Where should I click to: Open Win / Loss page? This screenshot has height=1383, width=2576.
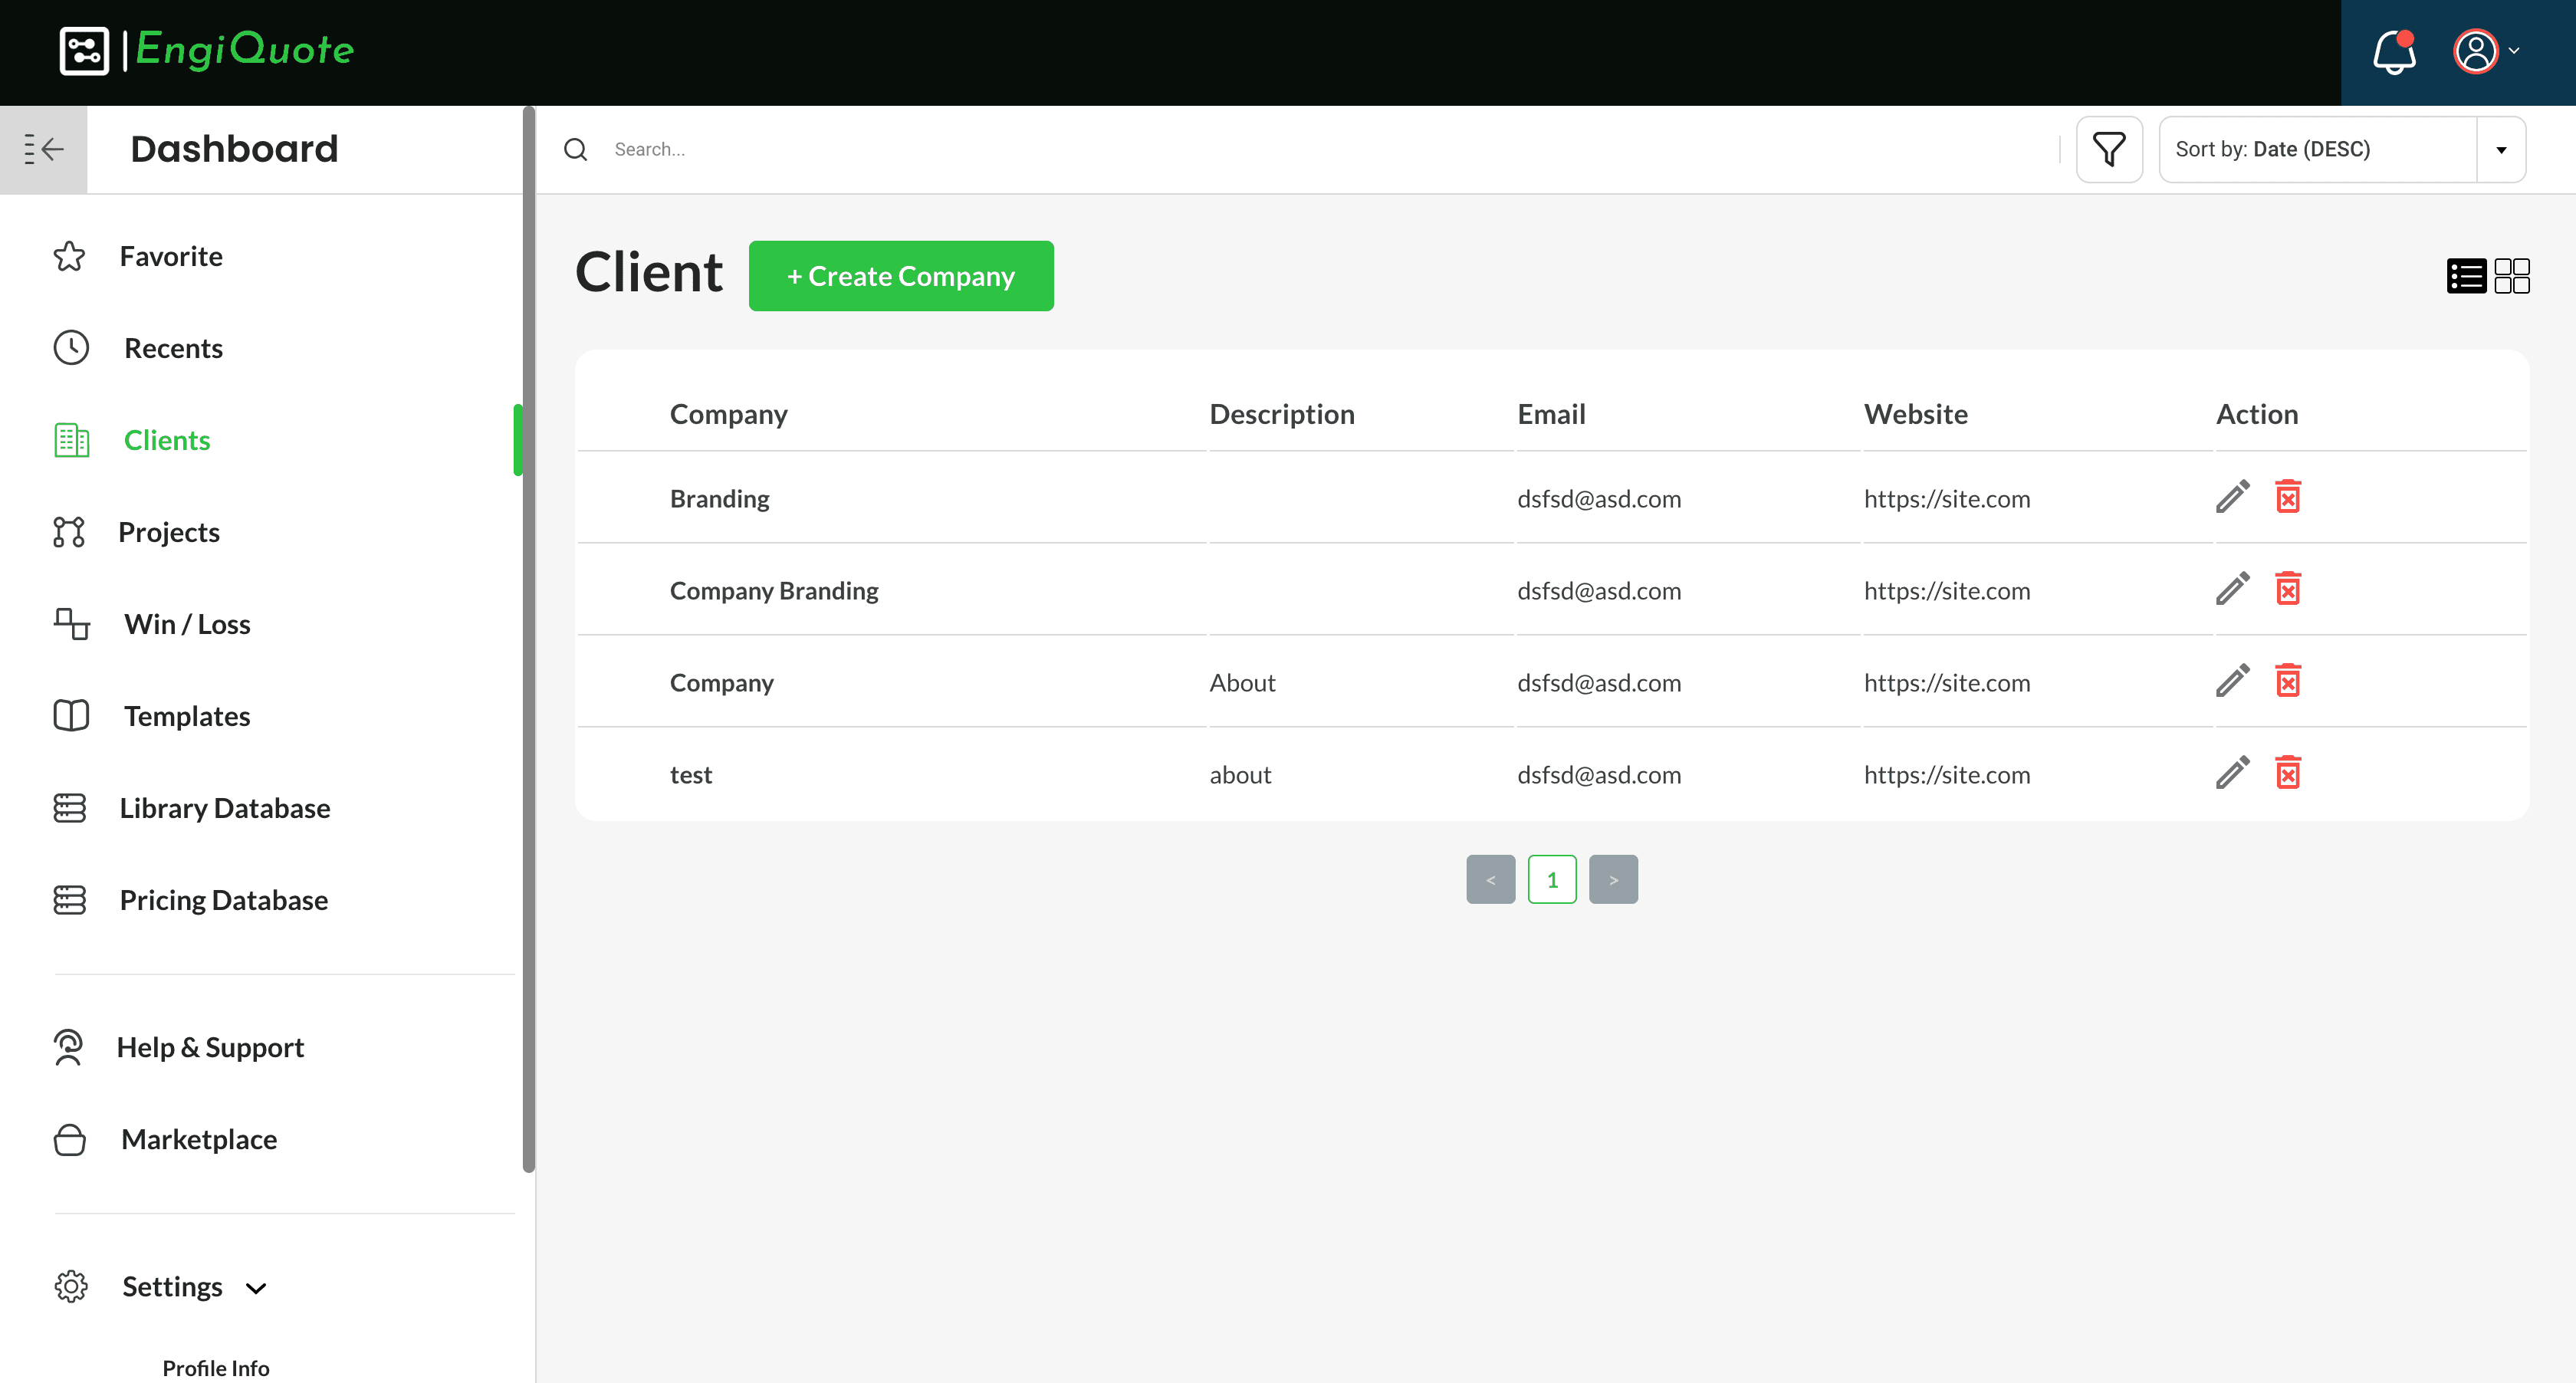click(187, 624)
